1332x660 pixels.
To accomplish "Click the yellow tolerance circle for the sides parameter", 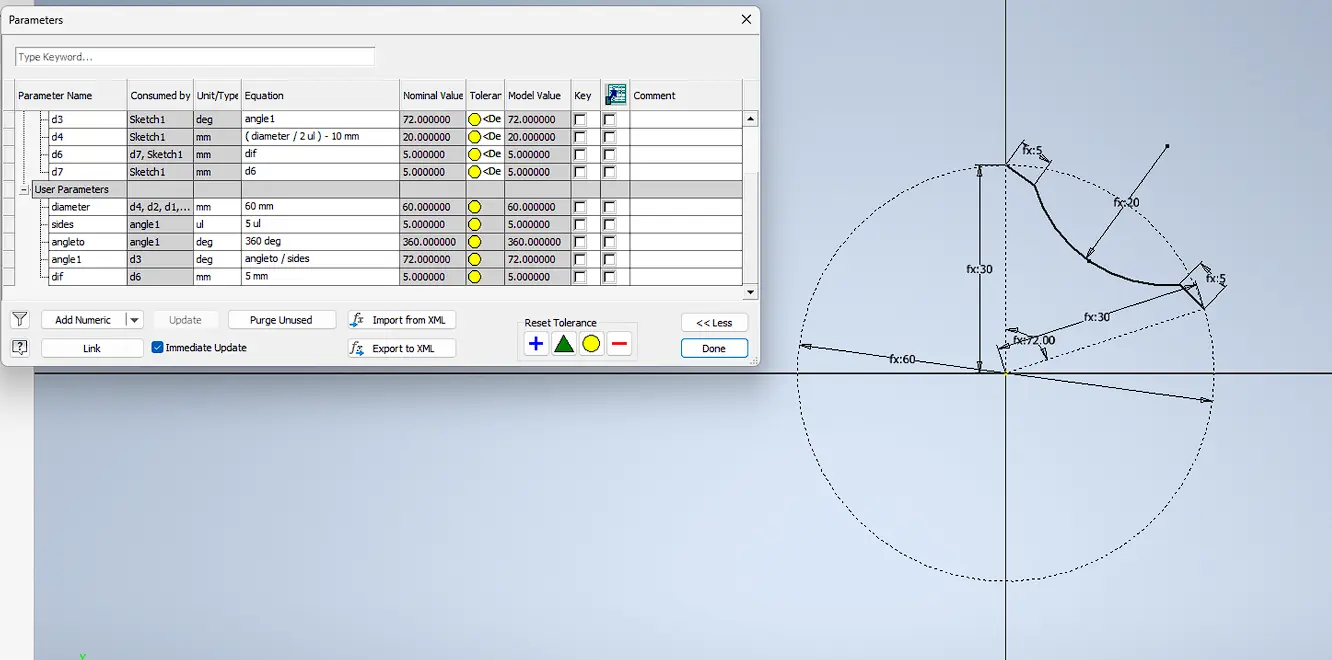I will [473, 224].
